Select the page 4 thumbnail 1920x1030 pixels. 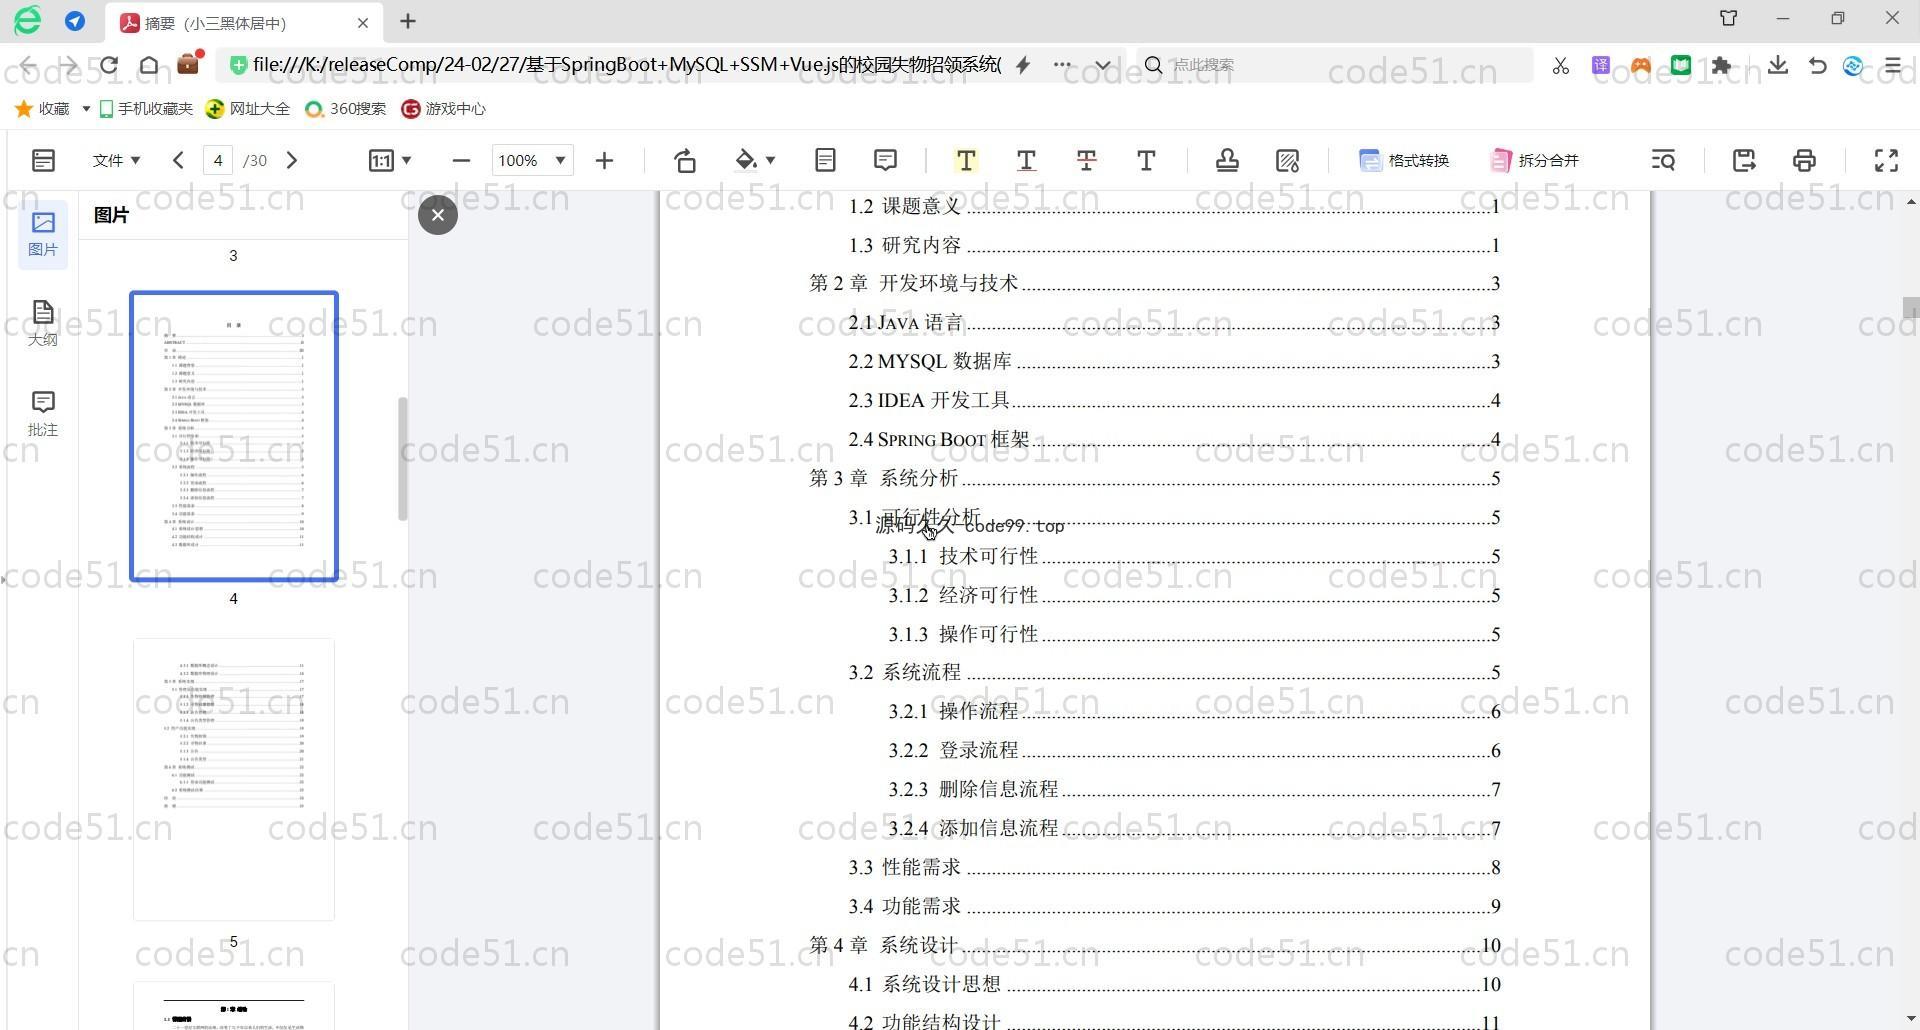click(x=234, y=436)
